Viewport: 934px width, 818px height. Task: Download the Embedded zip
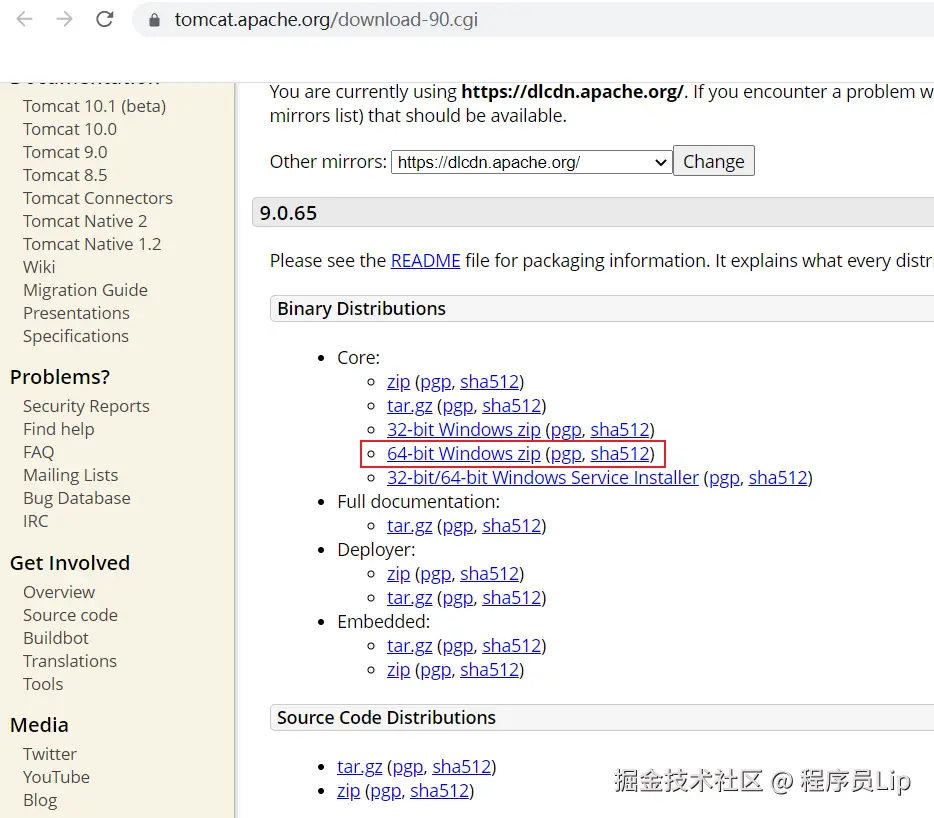pyautogui.click(x=398, y=670)
